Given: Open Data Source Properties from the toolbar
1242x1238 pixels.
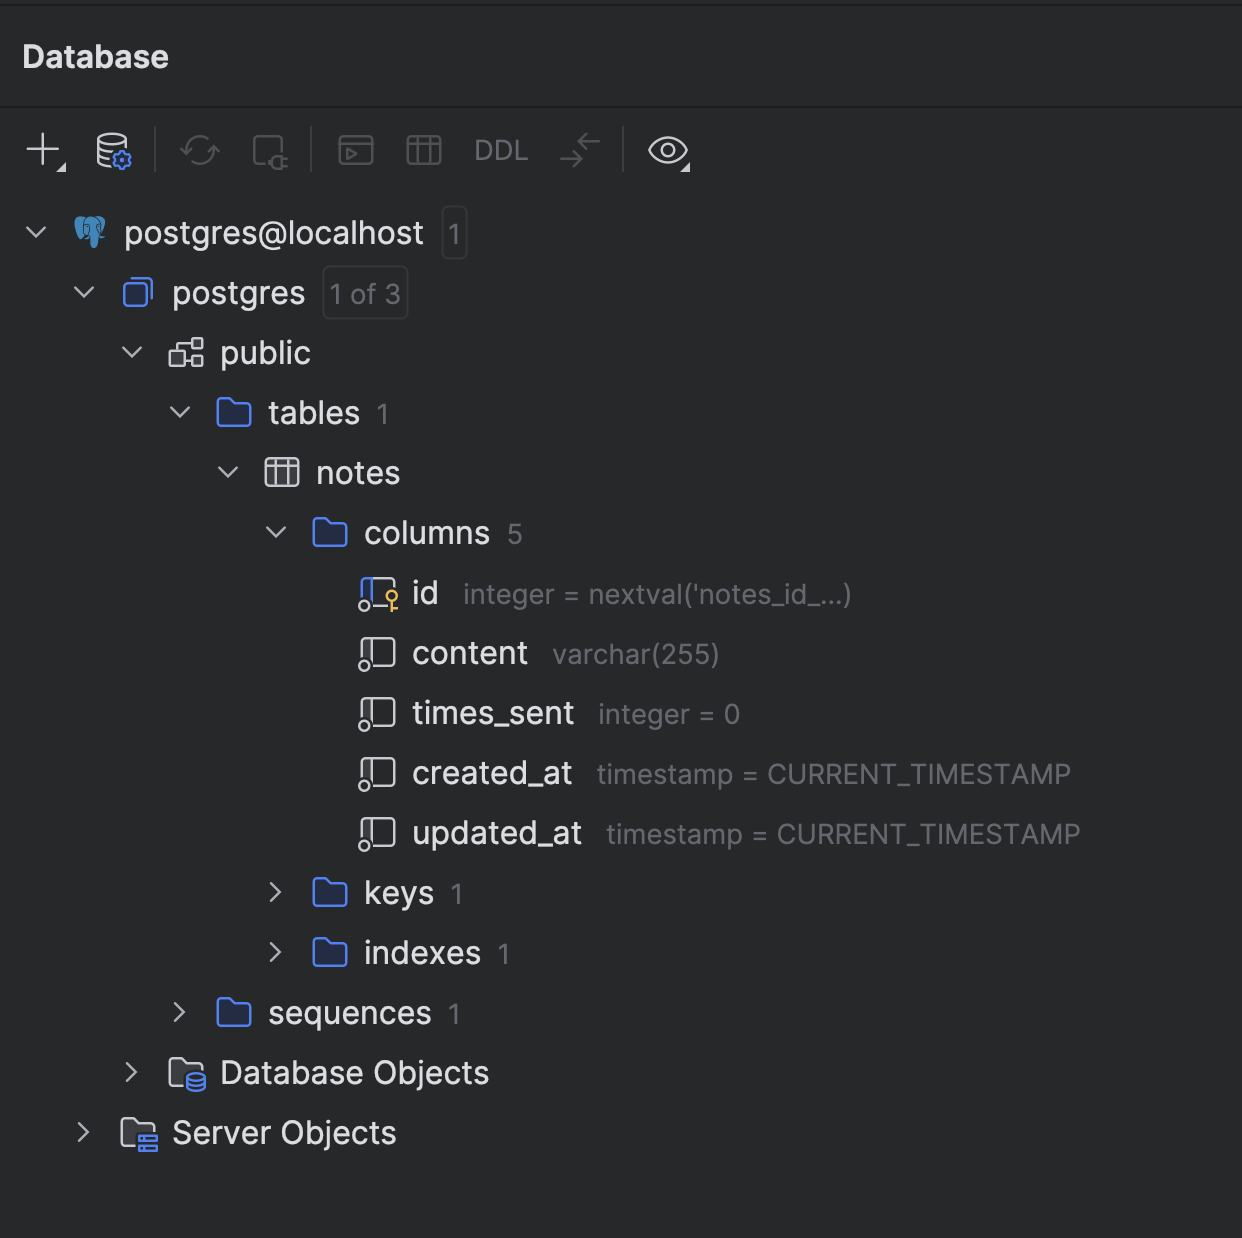Looking at the screenshot, I should pyautogui.click(x=113, y=150).
